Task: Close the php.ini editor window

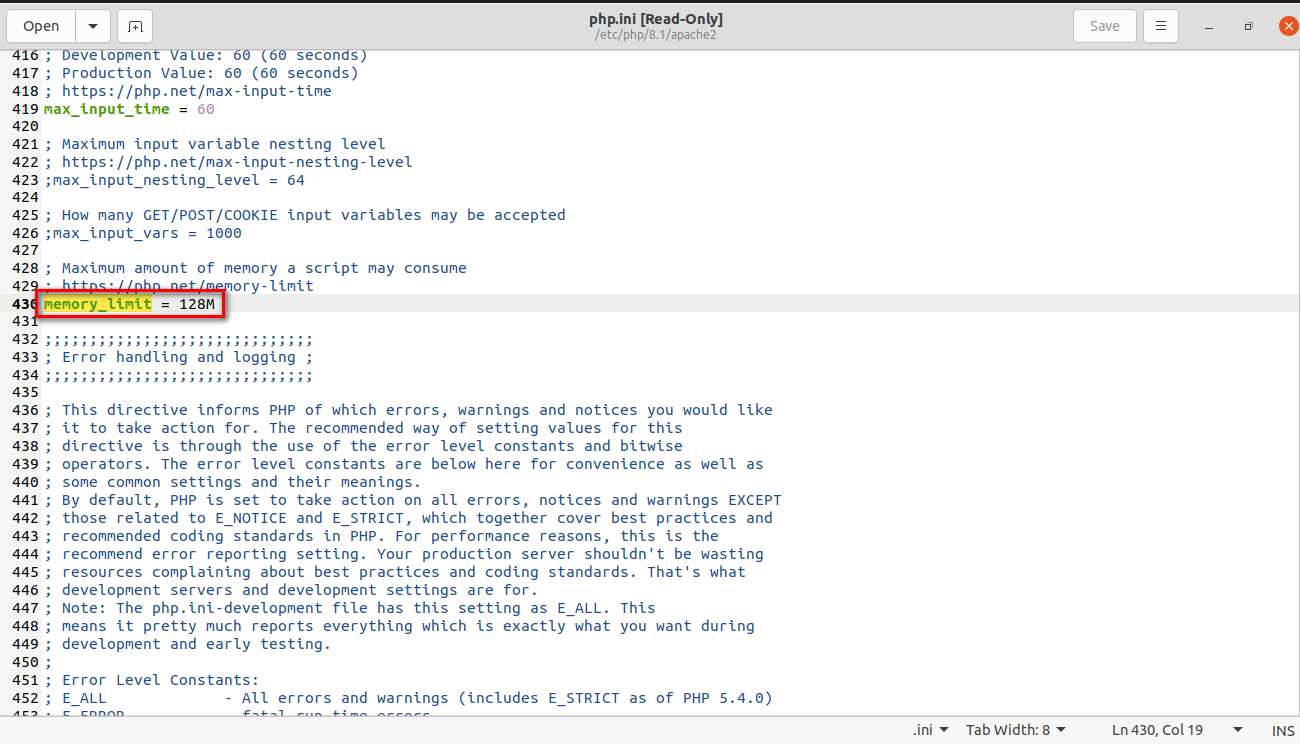Action: point(1288,26)
